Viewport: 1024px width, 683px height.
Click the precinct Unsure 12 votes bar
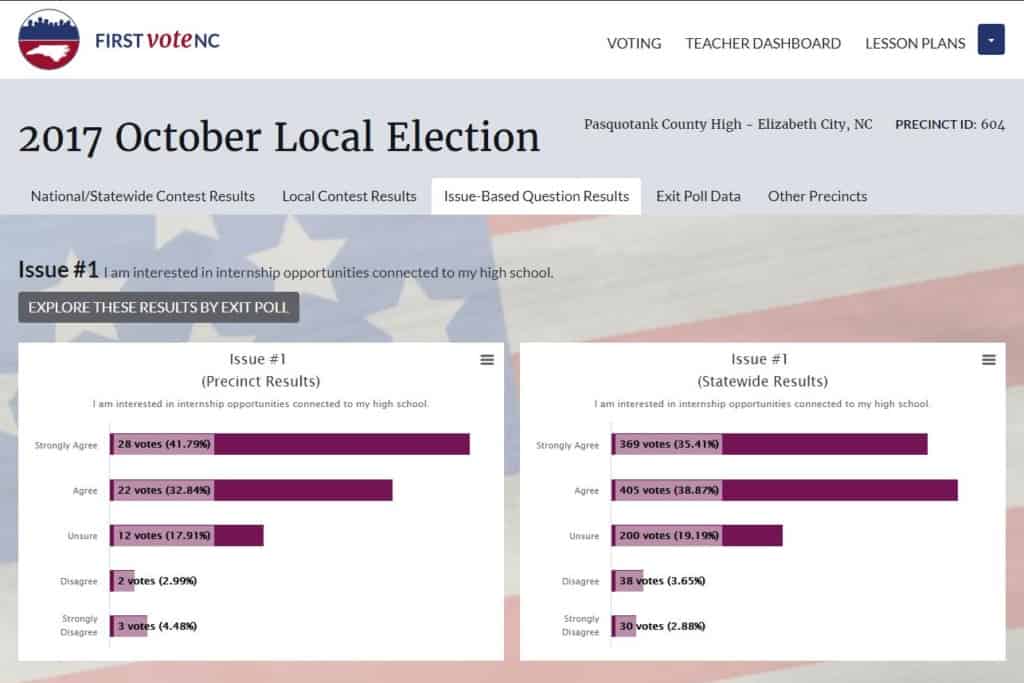(x=187, y=535)
